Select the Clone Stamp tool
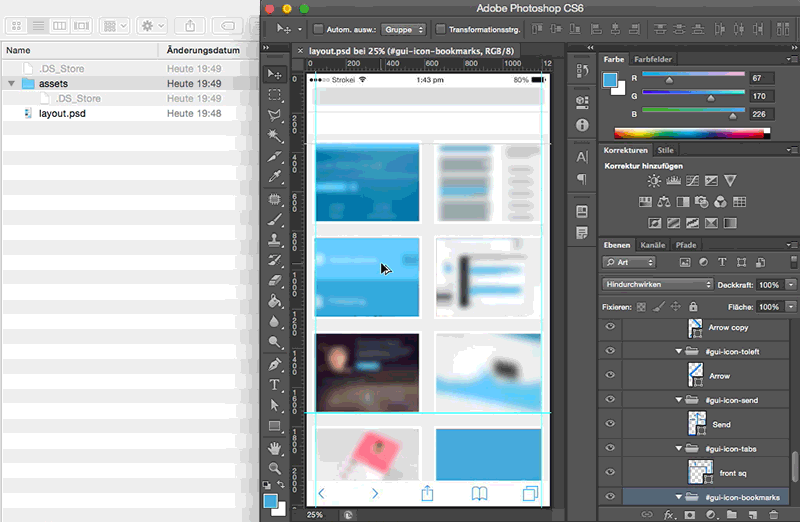The height and width of the screenshot is (522, 800). (x=274, y=240)
